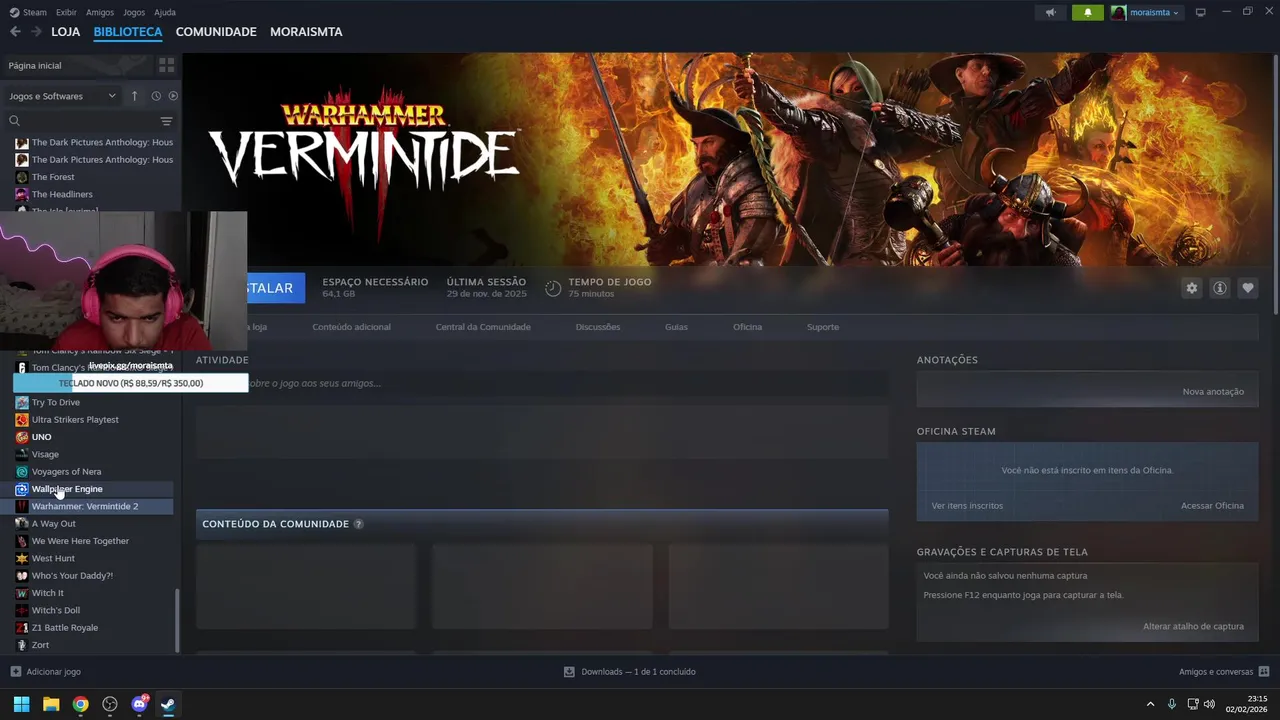Open the Jogos e Softwares dropdown

tap(63, 96)
